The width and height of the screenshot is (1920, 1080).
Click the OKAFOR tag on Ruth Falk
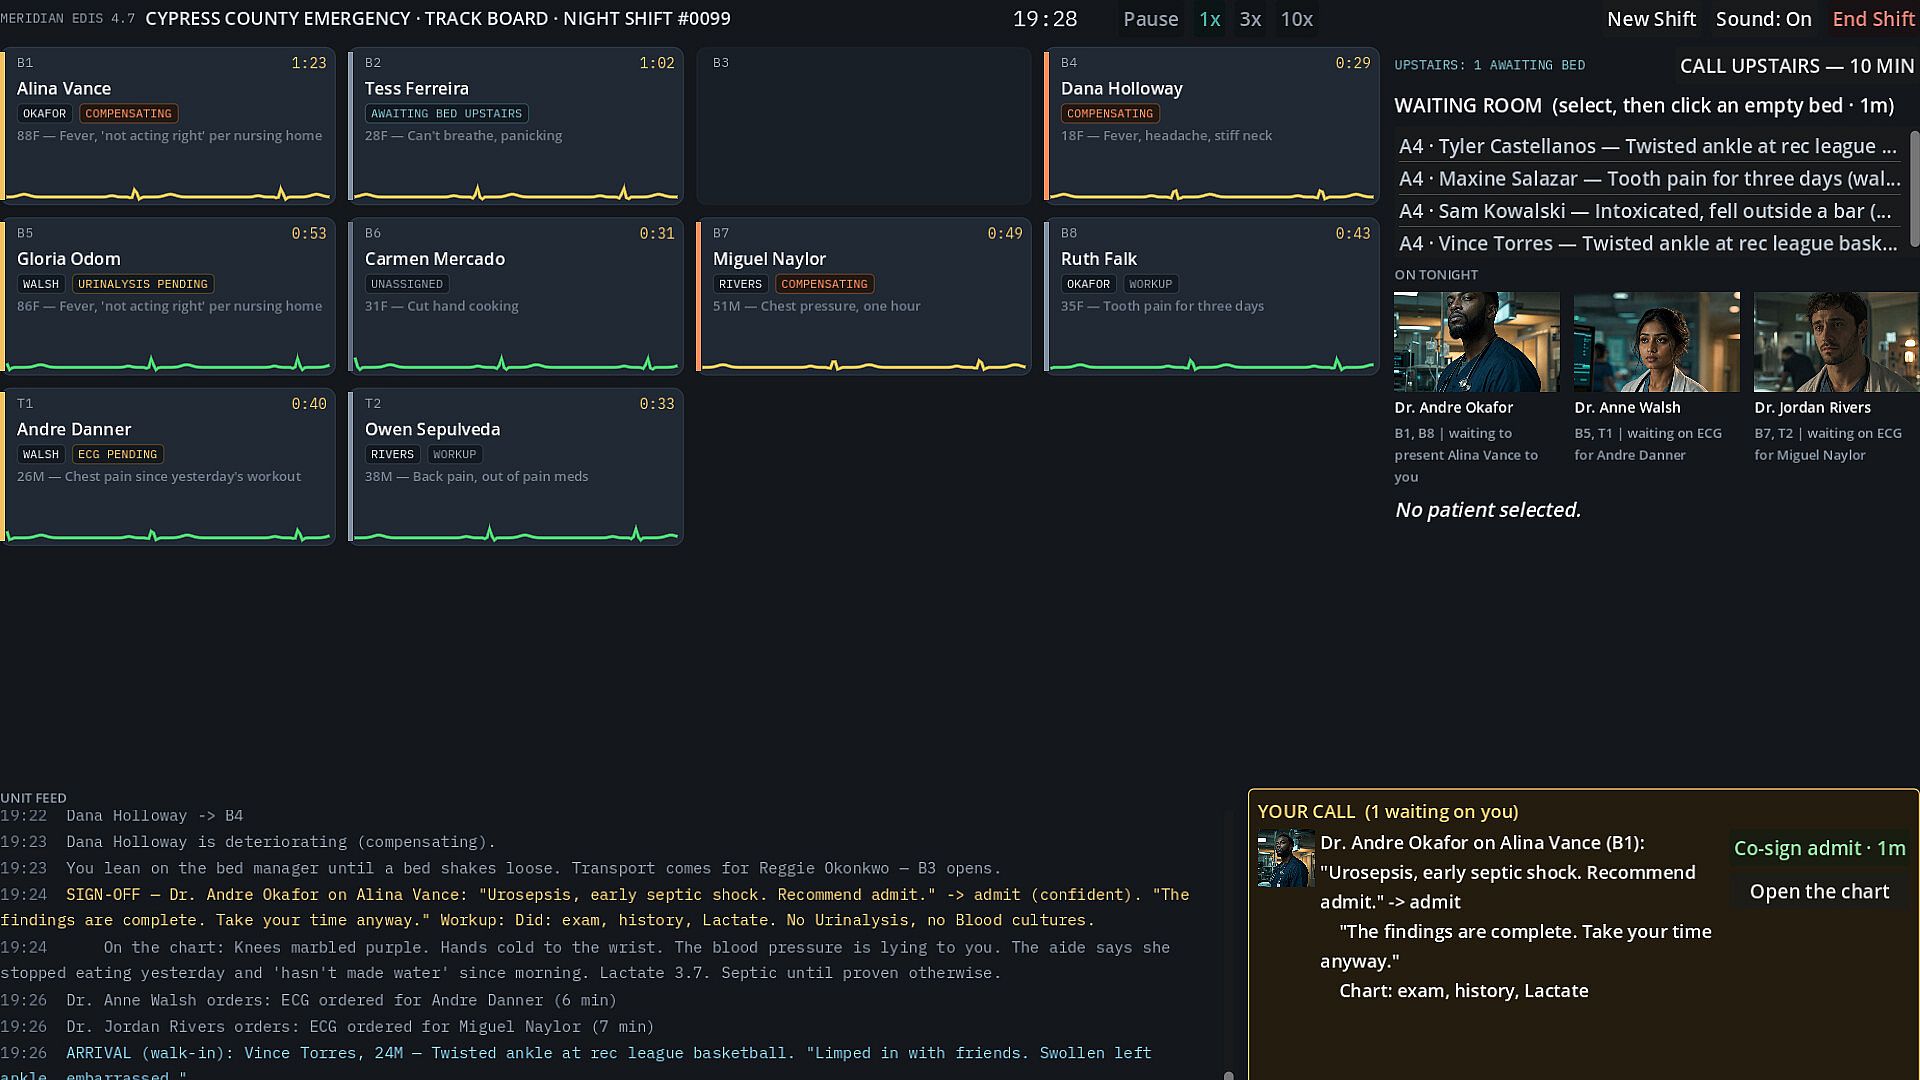point(1088,284)
